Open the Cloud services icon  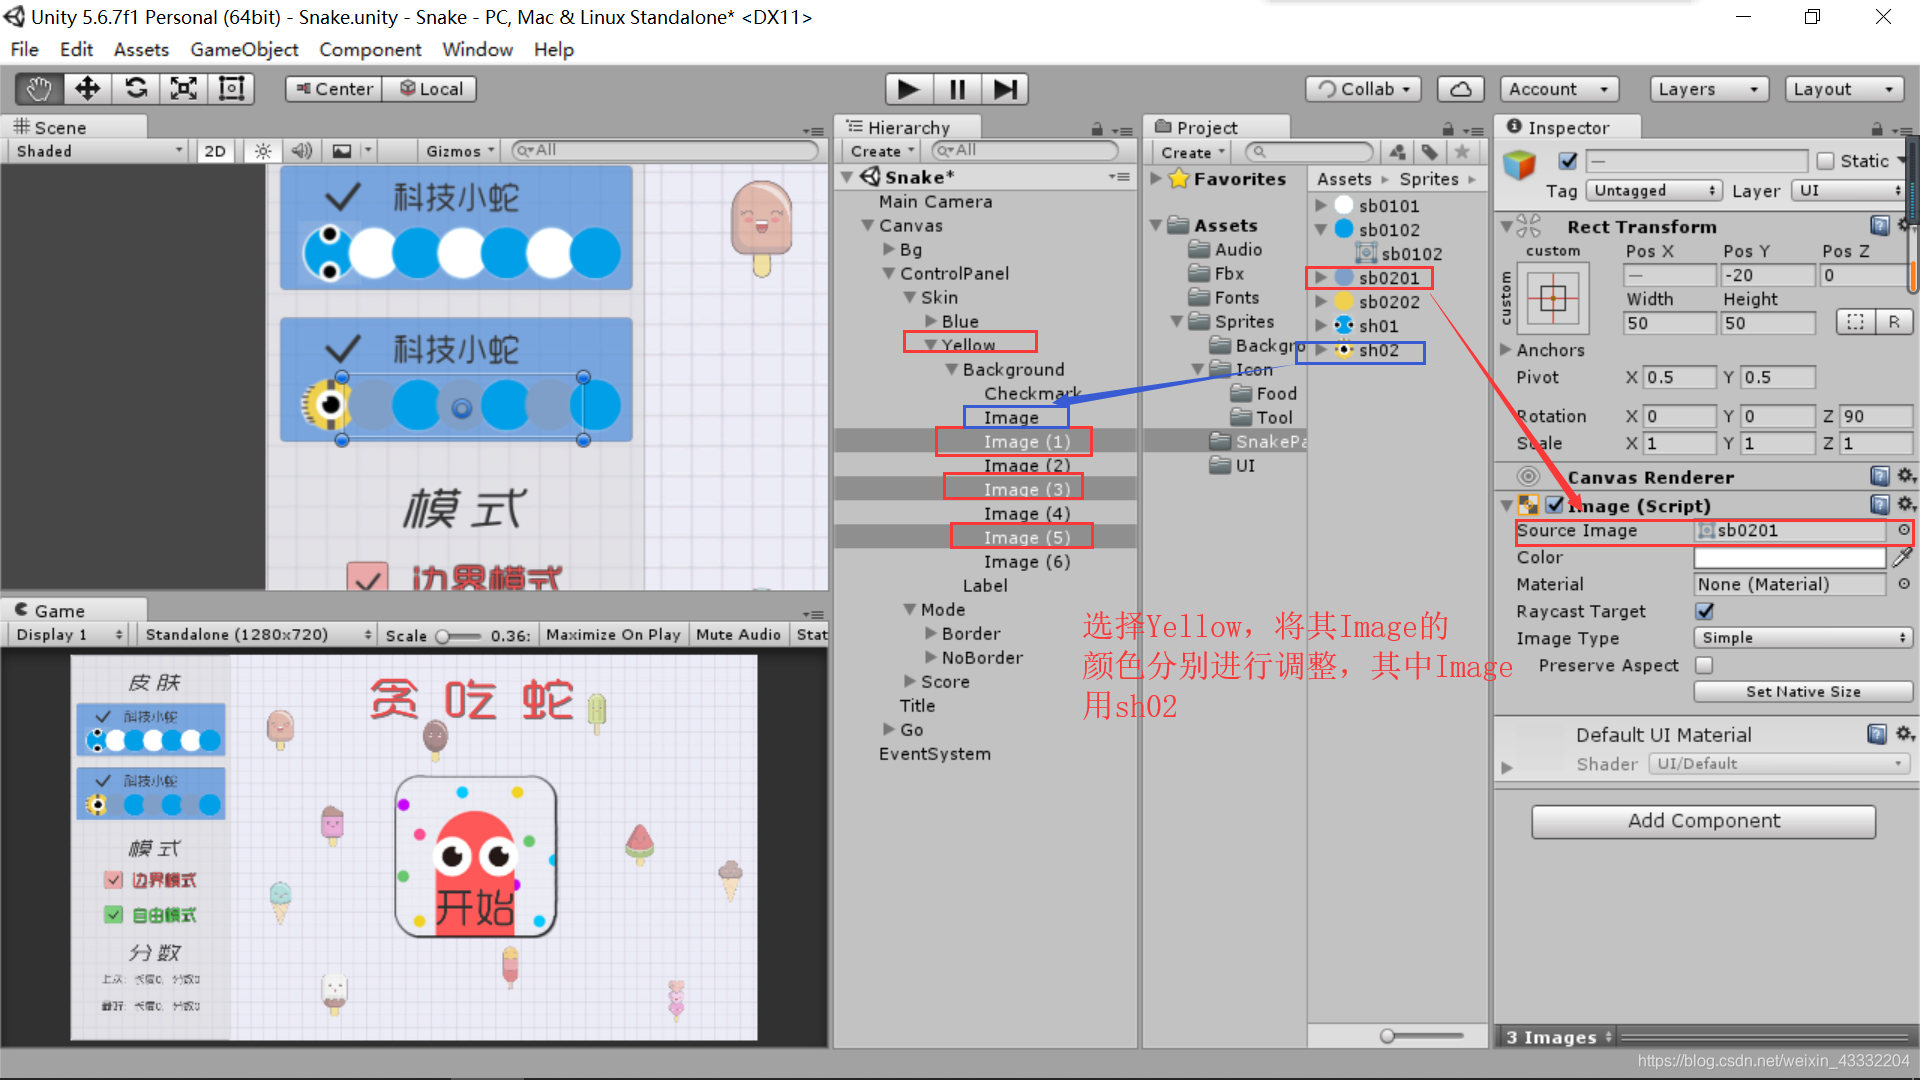click(1461, 89)
